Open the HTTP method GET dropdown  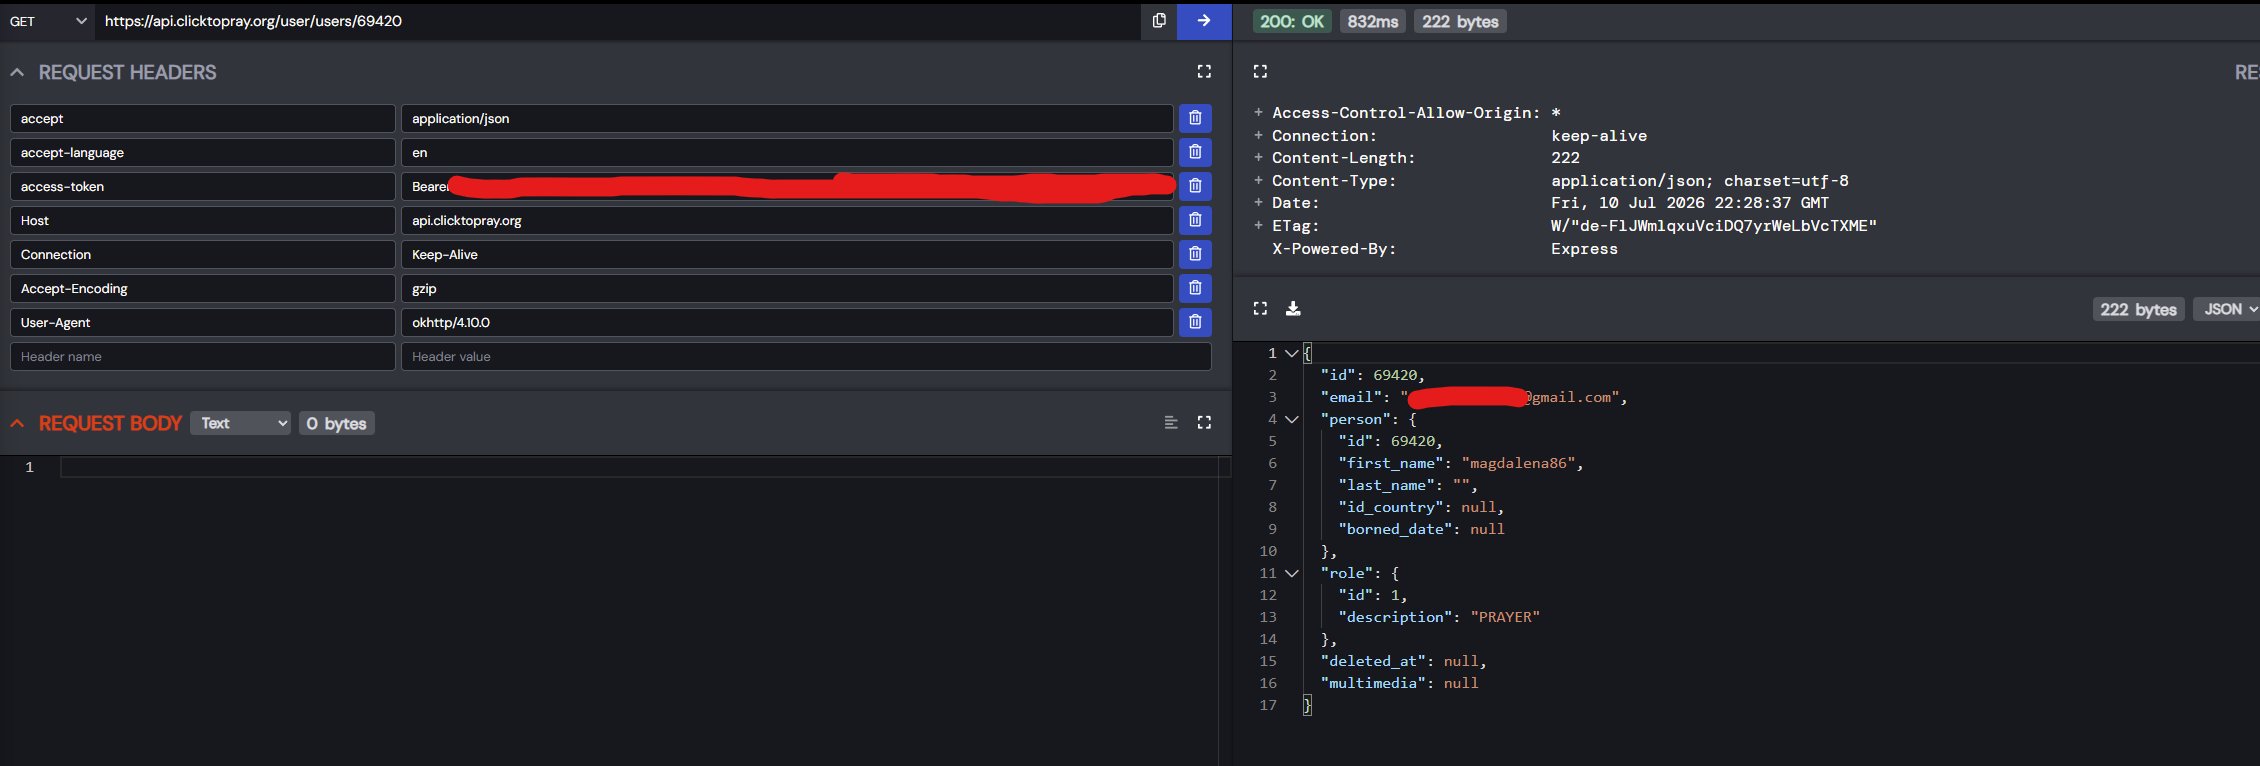click(x=47, y=21)
